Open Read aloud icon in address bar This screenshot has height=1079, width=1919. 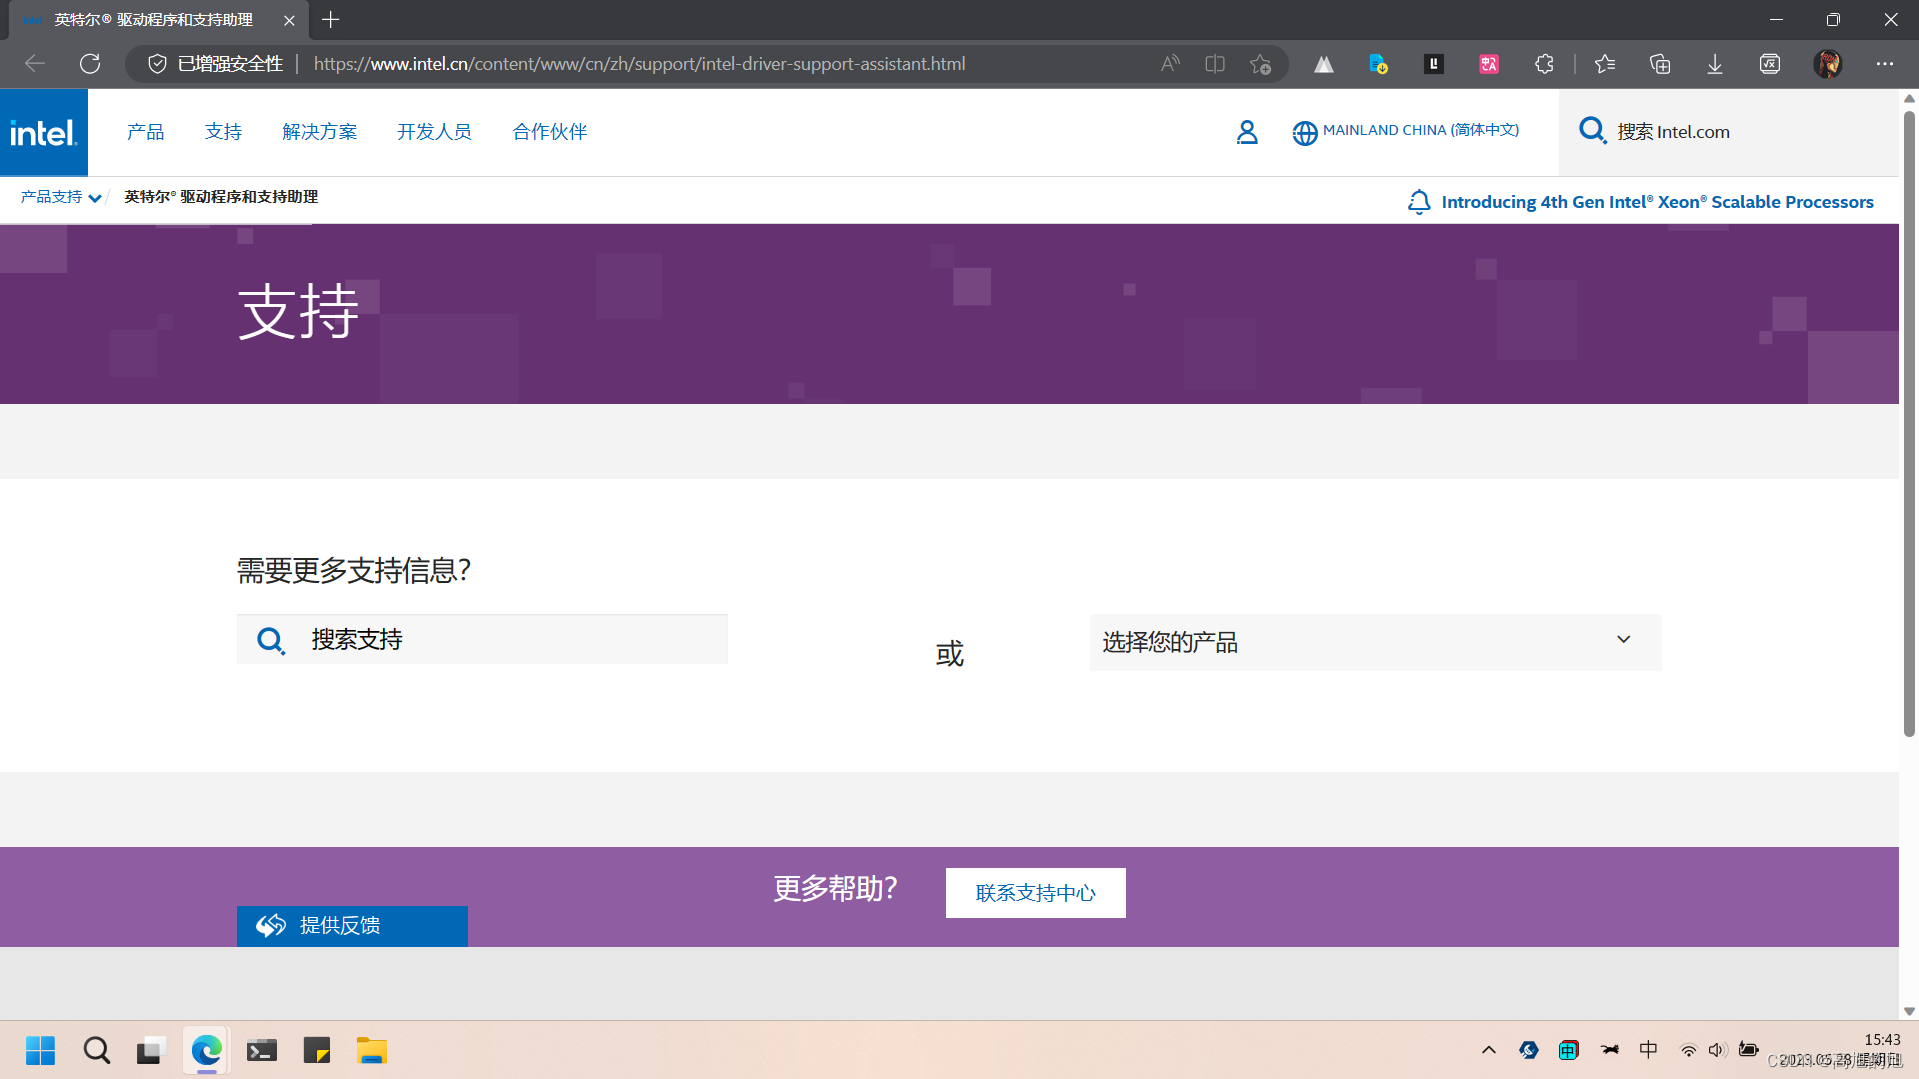[1170, 64]
